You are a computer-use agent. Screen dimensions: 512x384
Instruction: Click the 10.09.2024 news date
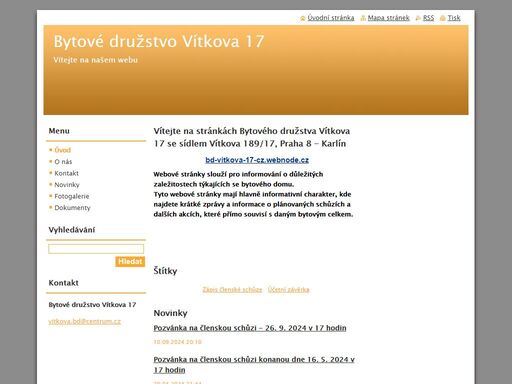pyautogui.click(x=178, y=342)
